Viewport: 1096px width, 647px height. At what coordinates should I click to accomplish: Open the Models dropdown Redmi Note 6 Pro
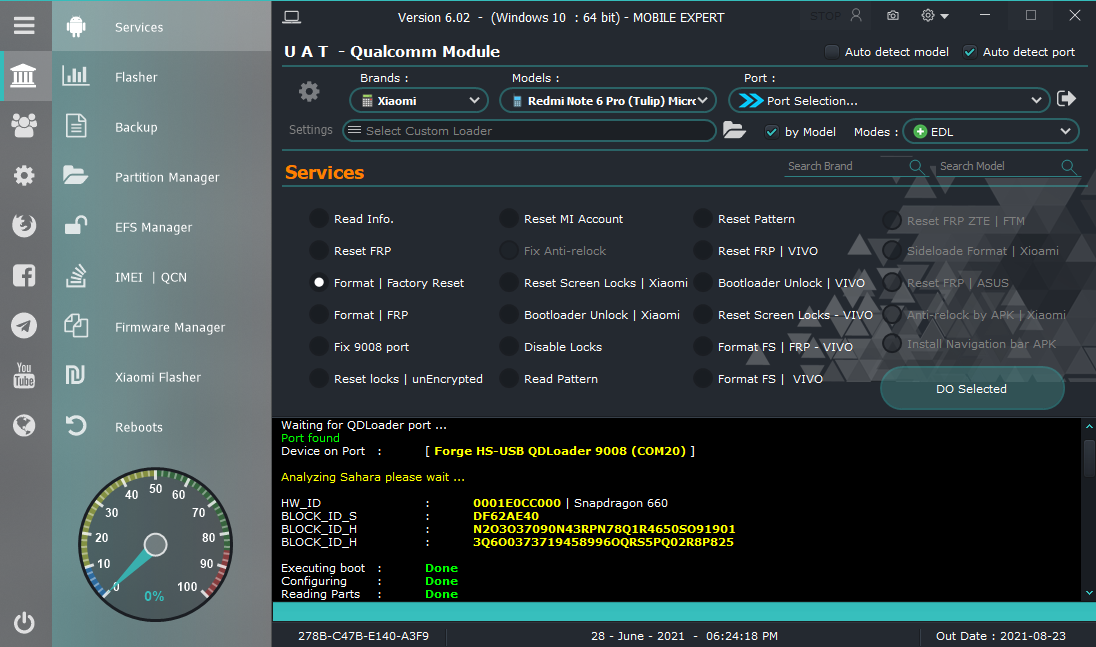coord(607,101)
